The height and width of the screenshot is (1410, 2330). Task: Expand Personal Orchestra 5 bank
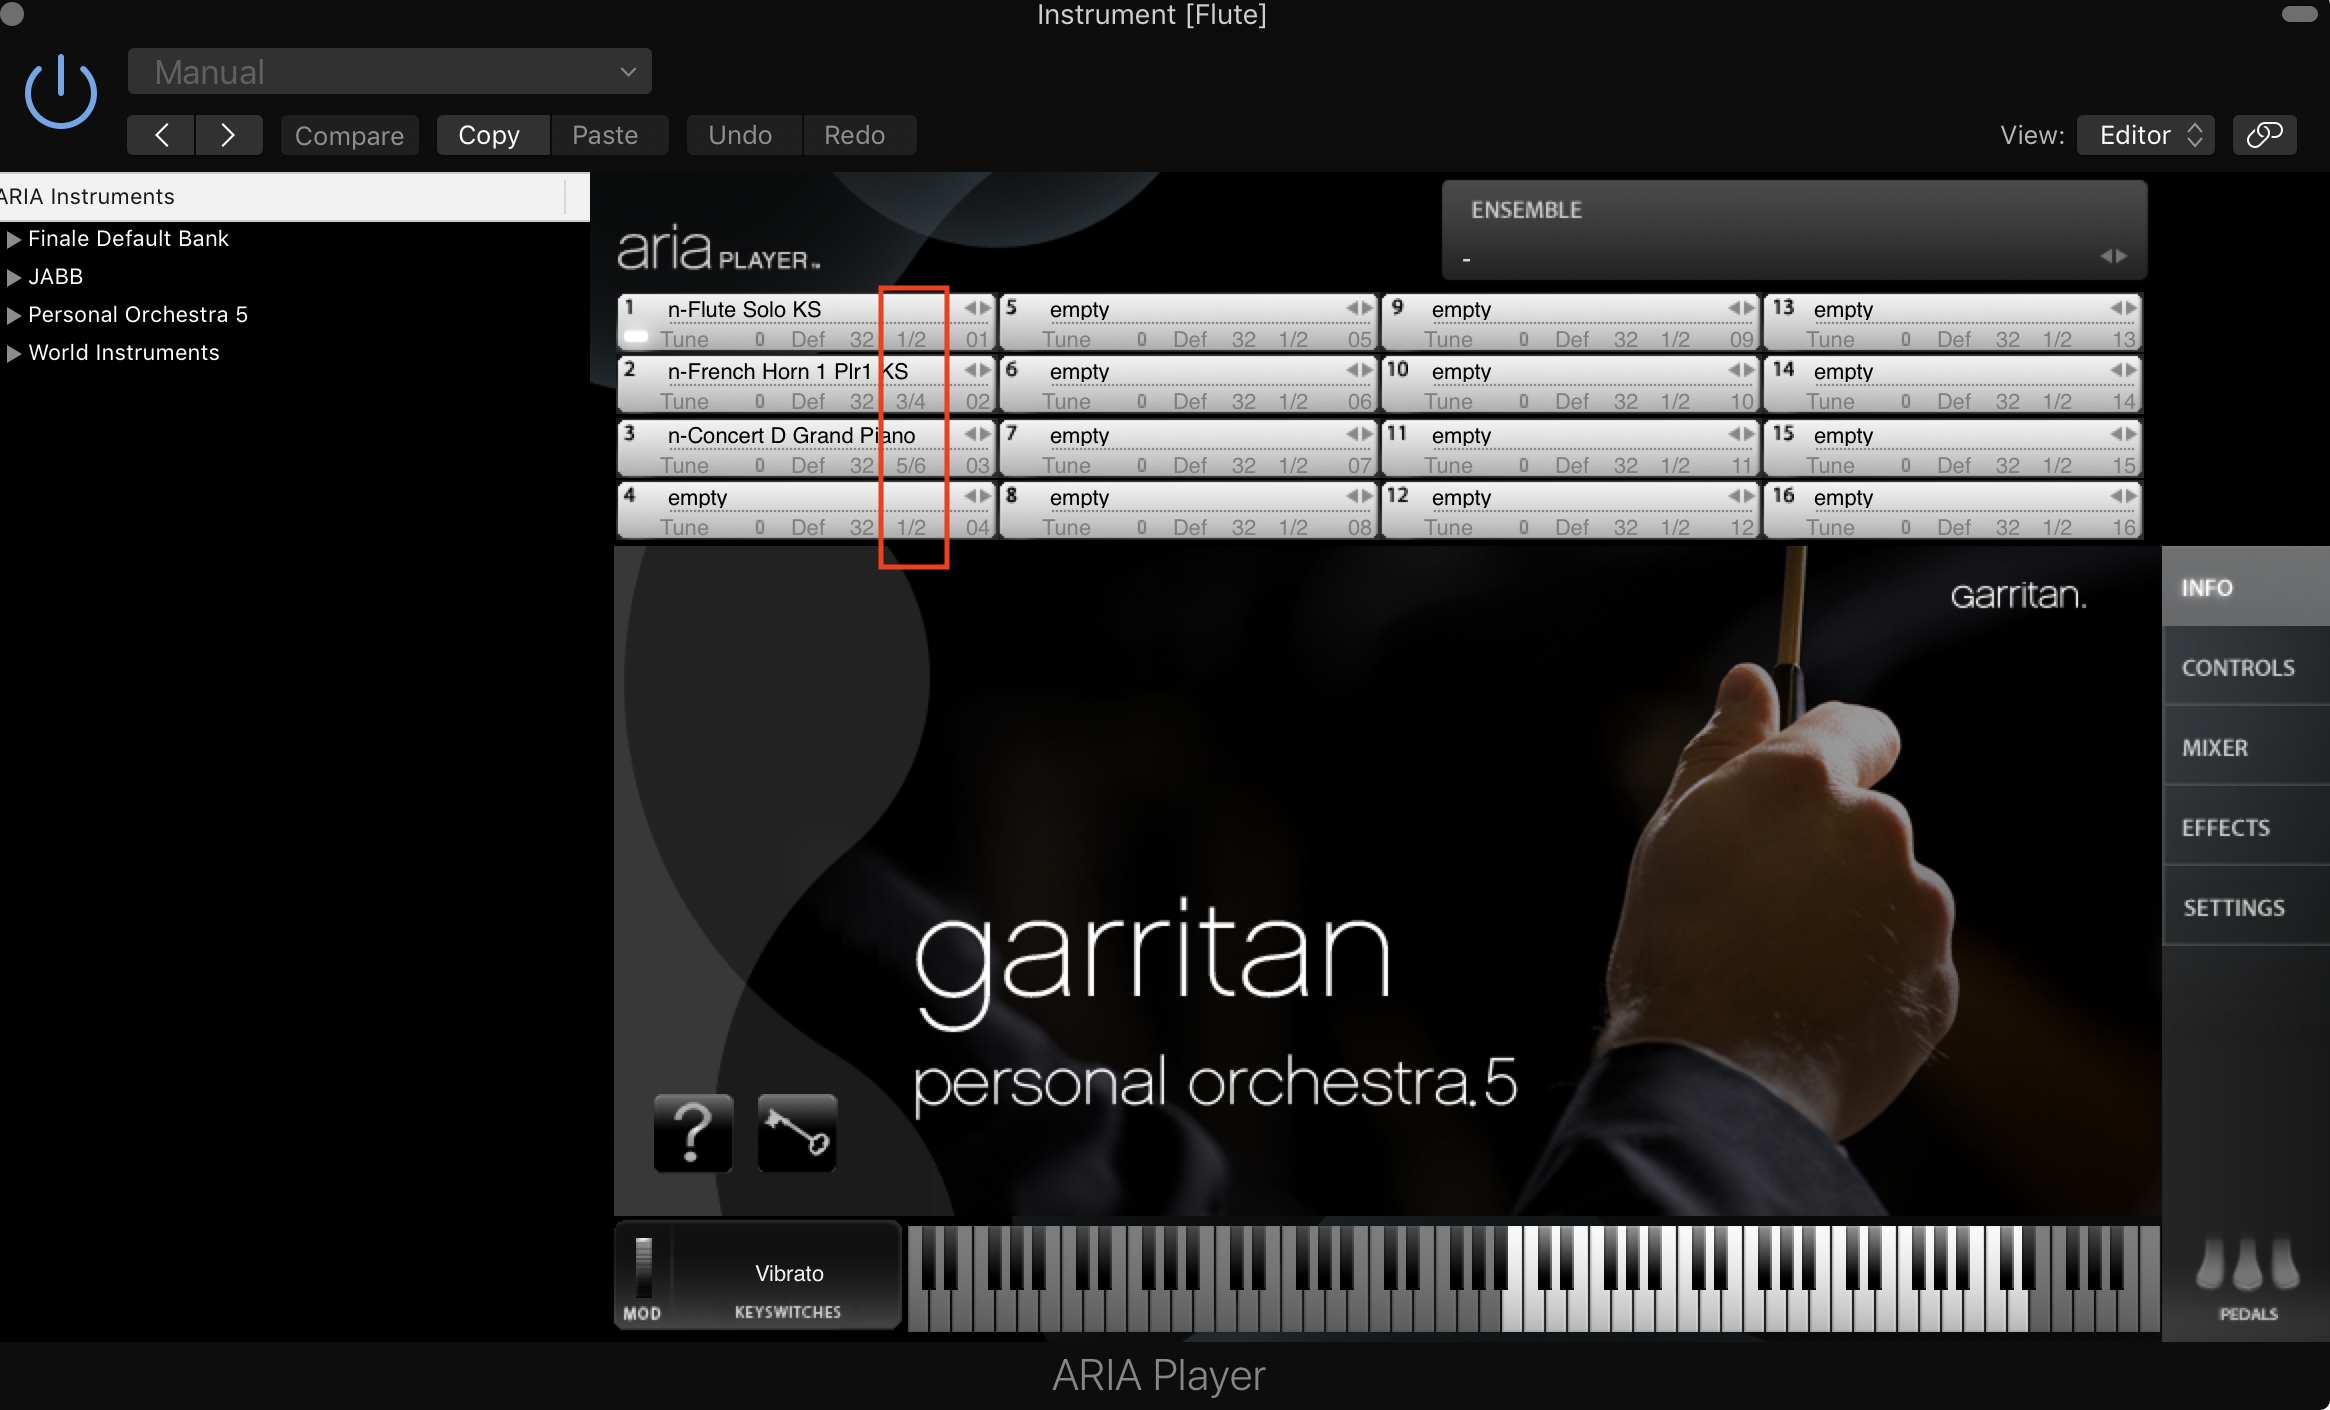pos(14,315)
